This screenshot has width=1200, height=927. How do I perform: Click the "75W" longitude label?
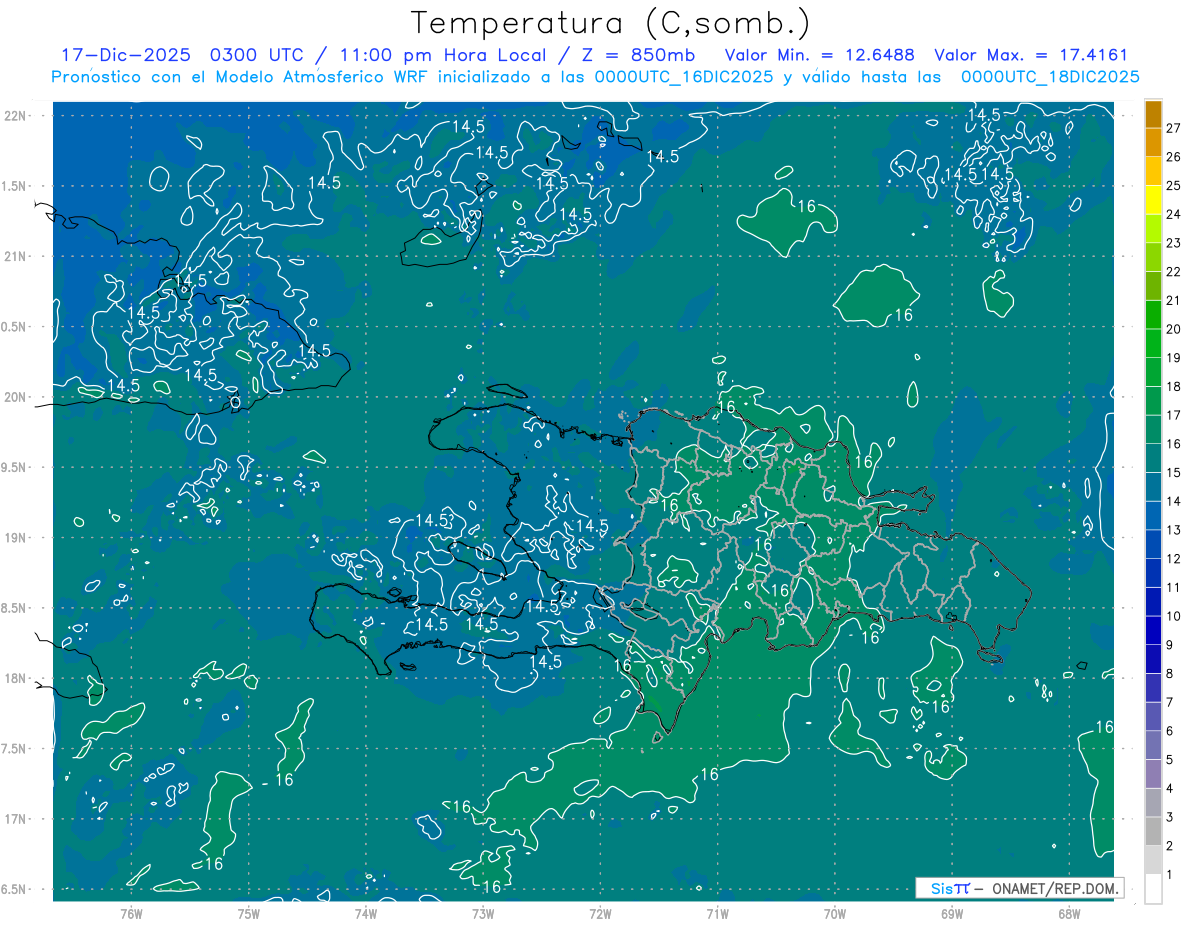pos(249,913)
